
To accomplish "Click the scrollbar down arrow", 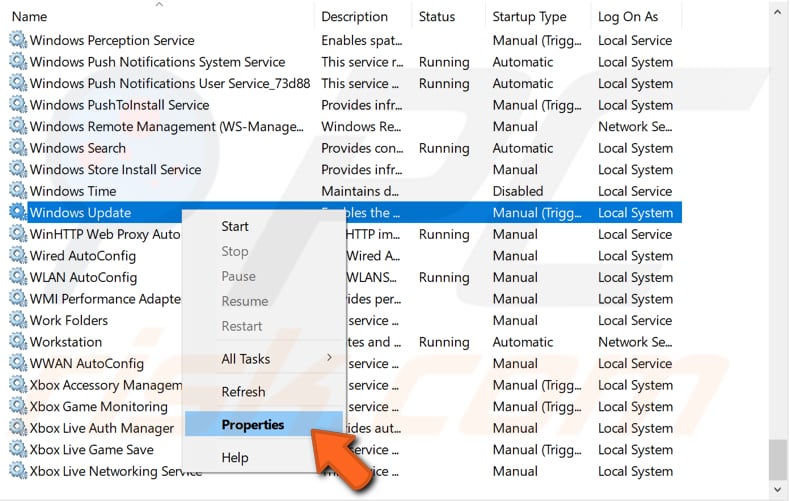I will point(777,489).
